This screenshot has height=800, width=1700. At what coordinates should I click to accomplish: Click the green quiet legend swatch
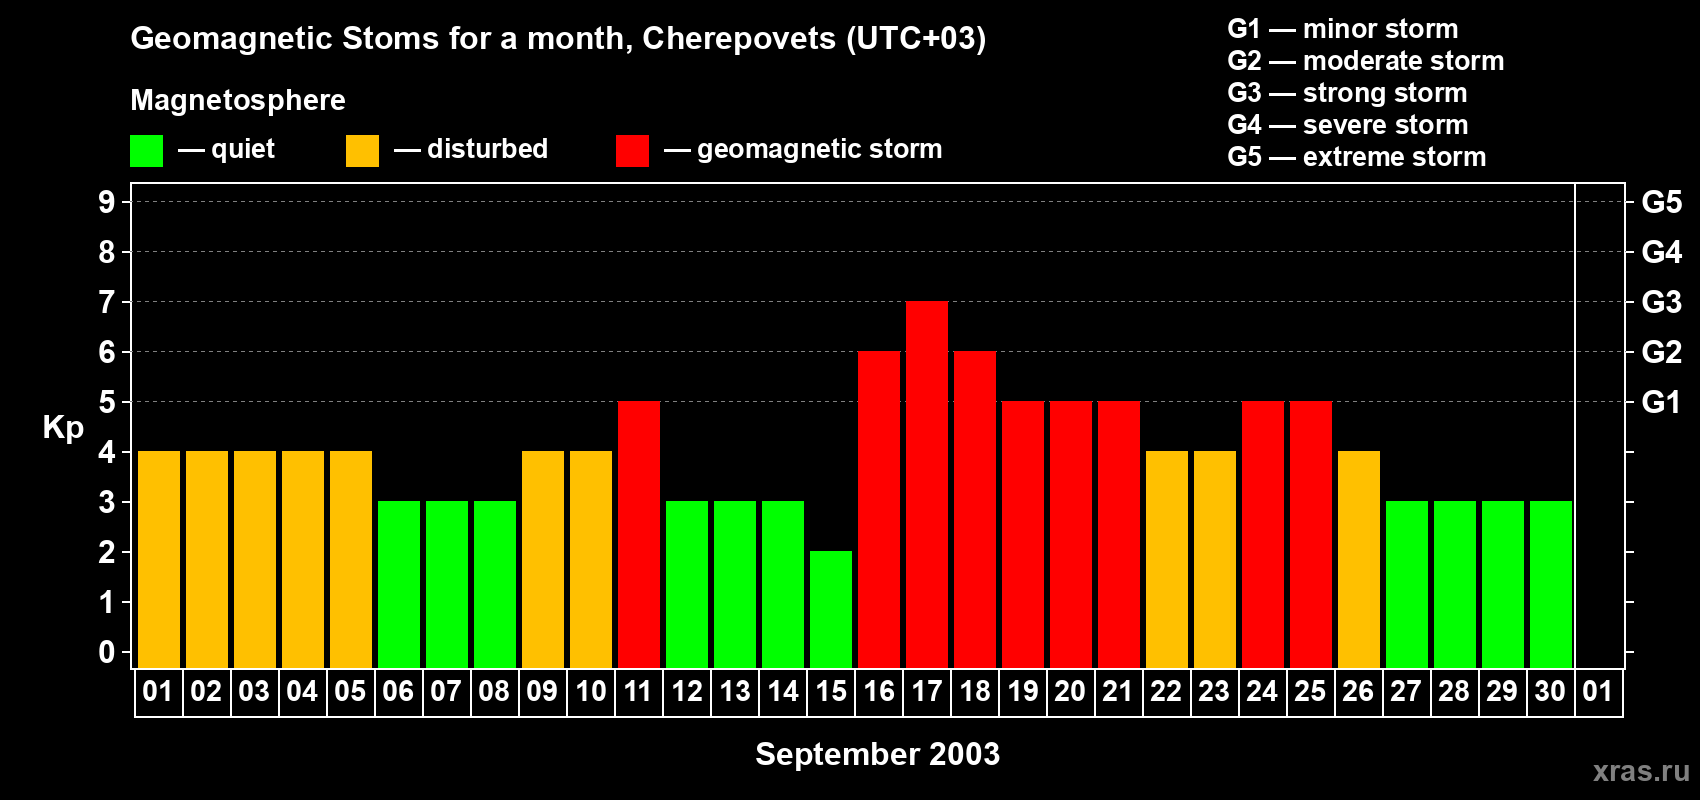click(146, 151)
